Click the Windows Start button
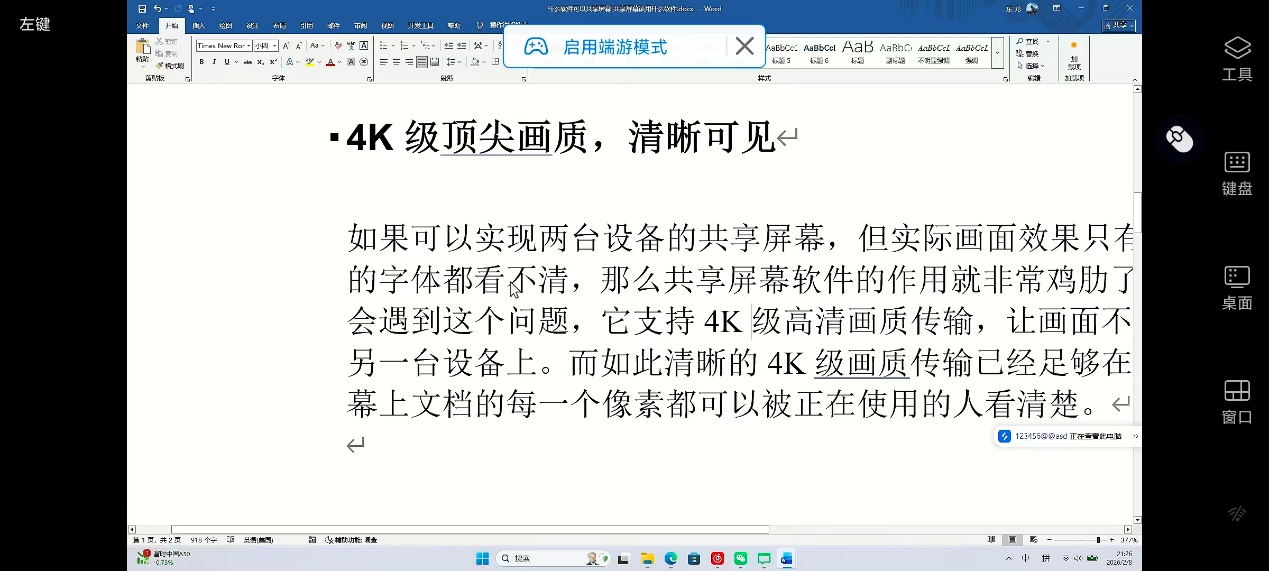This screenshot has height=571, width=1269. (x=482, y=559)
